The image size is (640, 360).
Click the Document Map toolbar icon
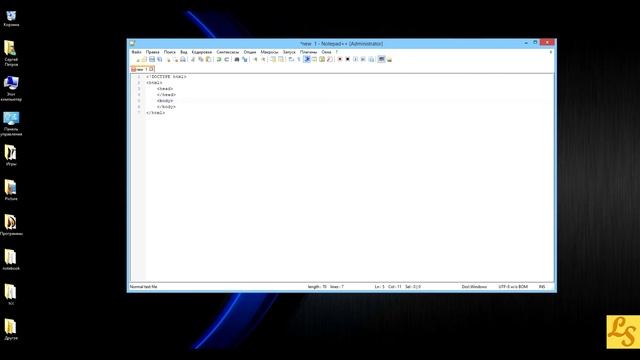[322, 60]
